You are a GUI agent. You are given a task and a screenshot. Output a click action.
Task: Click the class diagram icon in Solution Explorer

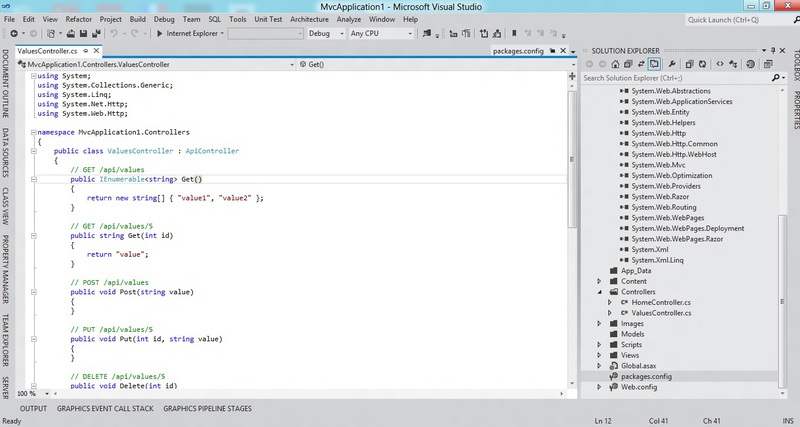pos(733,64)
